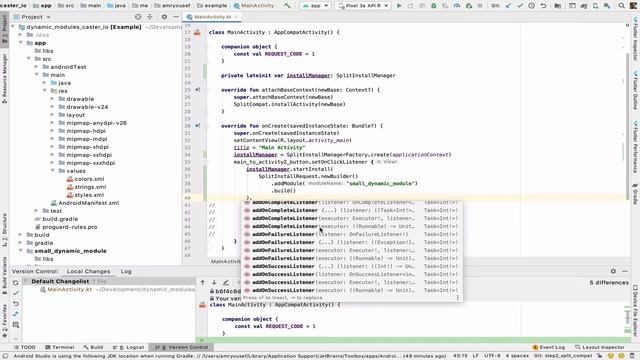
Task: Collapse the Default Changelist node
Action: (x=26, y=281)
